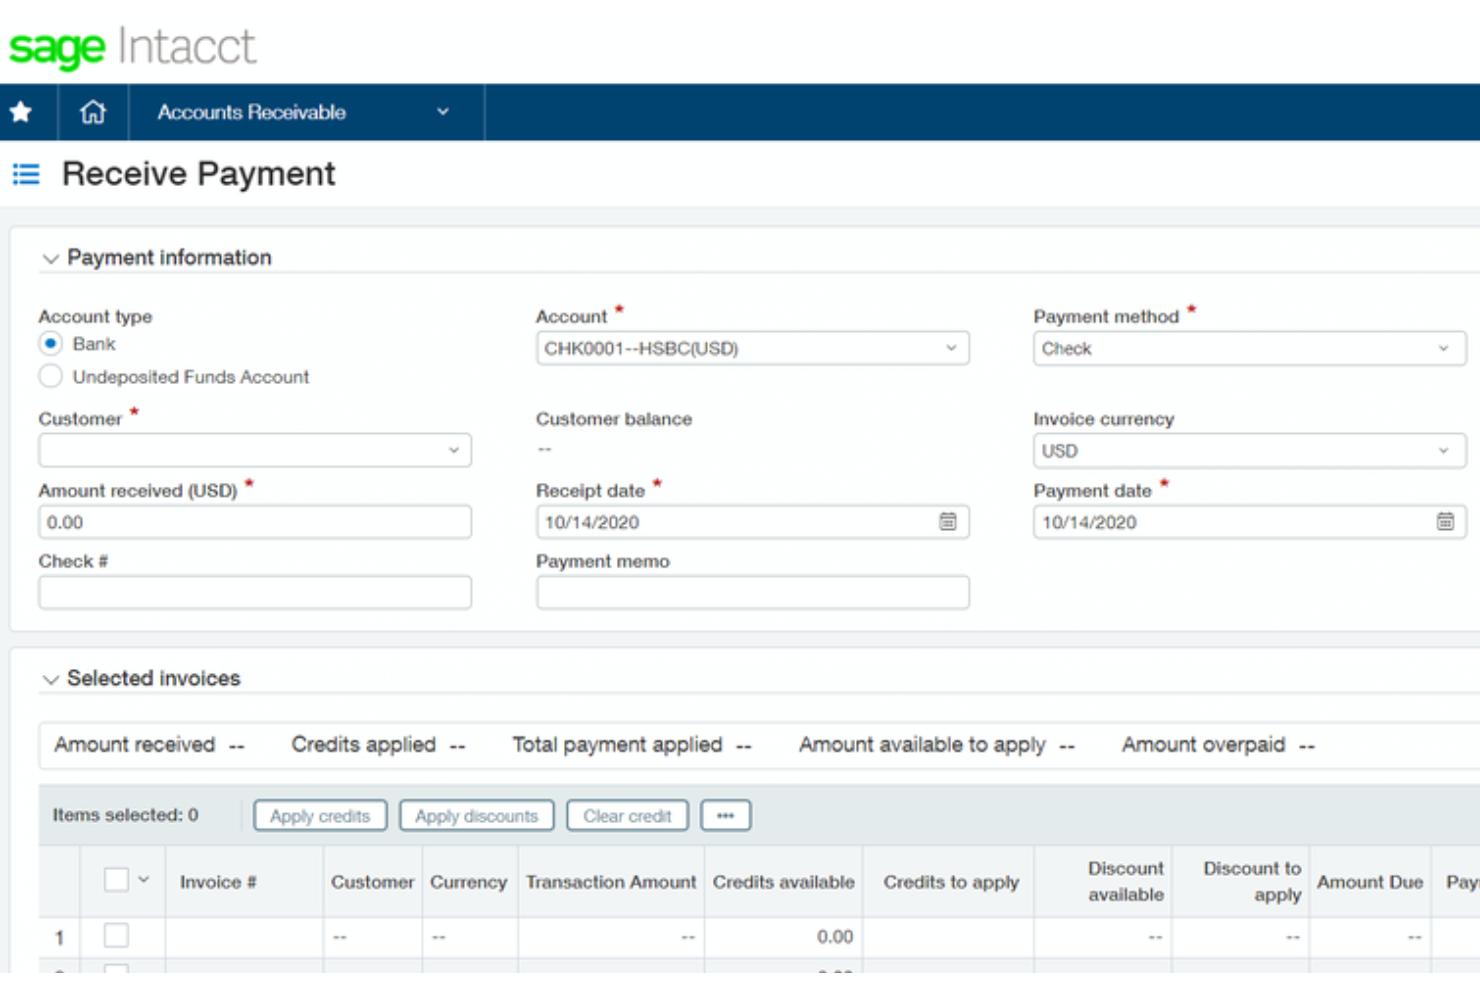Image resolution: width=1480 pixels, height=987 pixels.
Task: Click the Transaction Amount column header
Action: click(611, 882)
